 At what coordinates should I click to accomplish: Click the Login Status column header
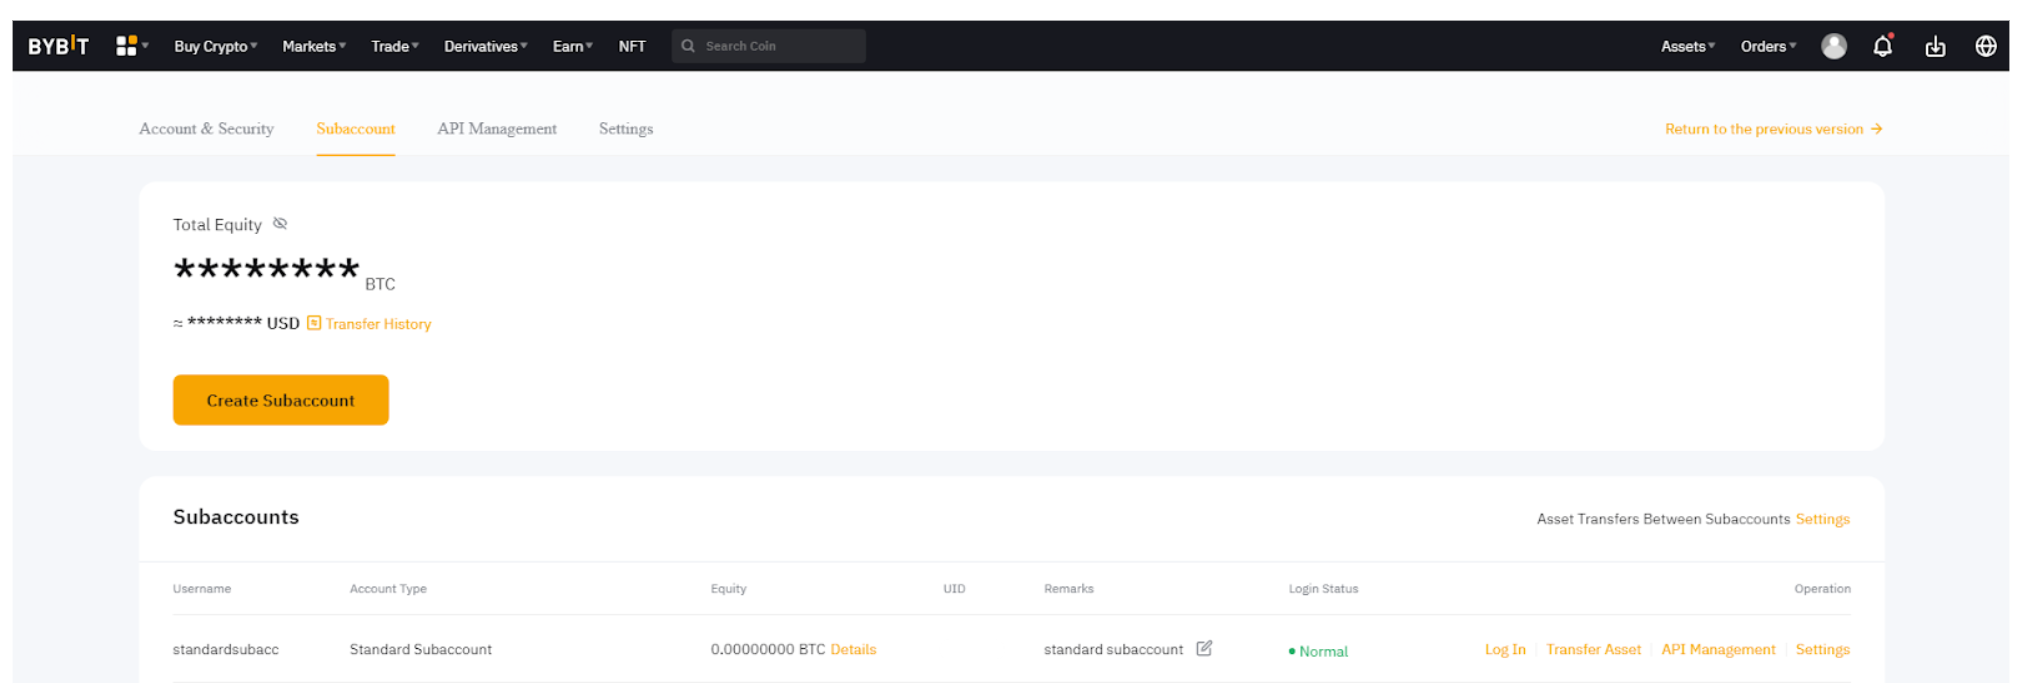(x=1323, y=588)
